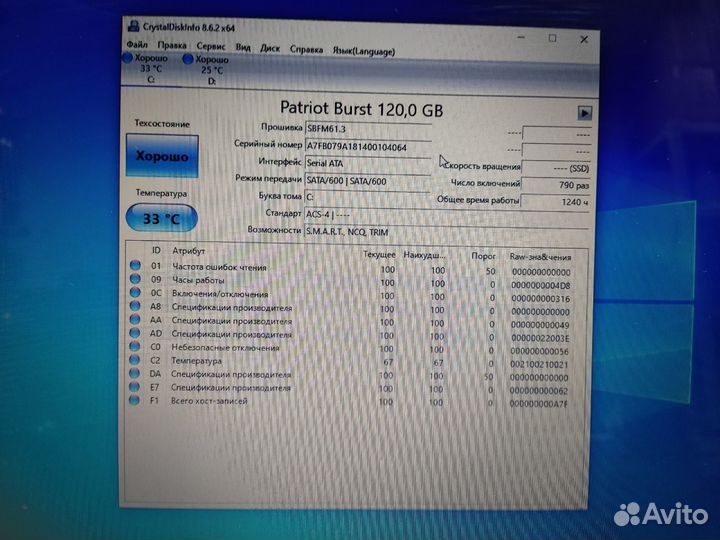Click the Текущее column header
The height and width of the screenshot is (540, 720).
pyautogui.click(x=379, y=254)
